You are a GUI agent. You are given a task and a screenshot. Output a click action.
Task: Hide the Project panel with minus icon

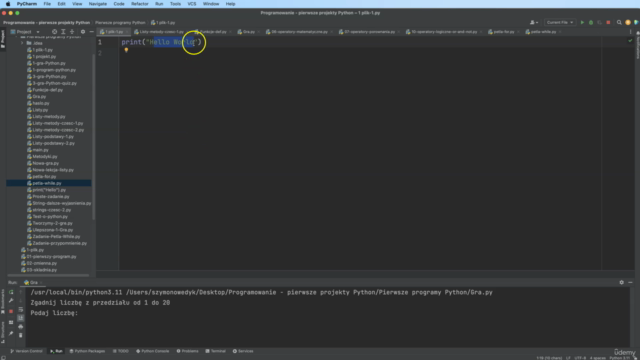point(91,31)
